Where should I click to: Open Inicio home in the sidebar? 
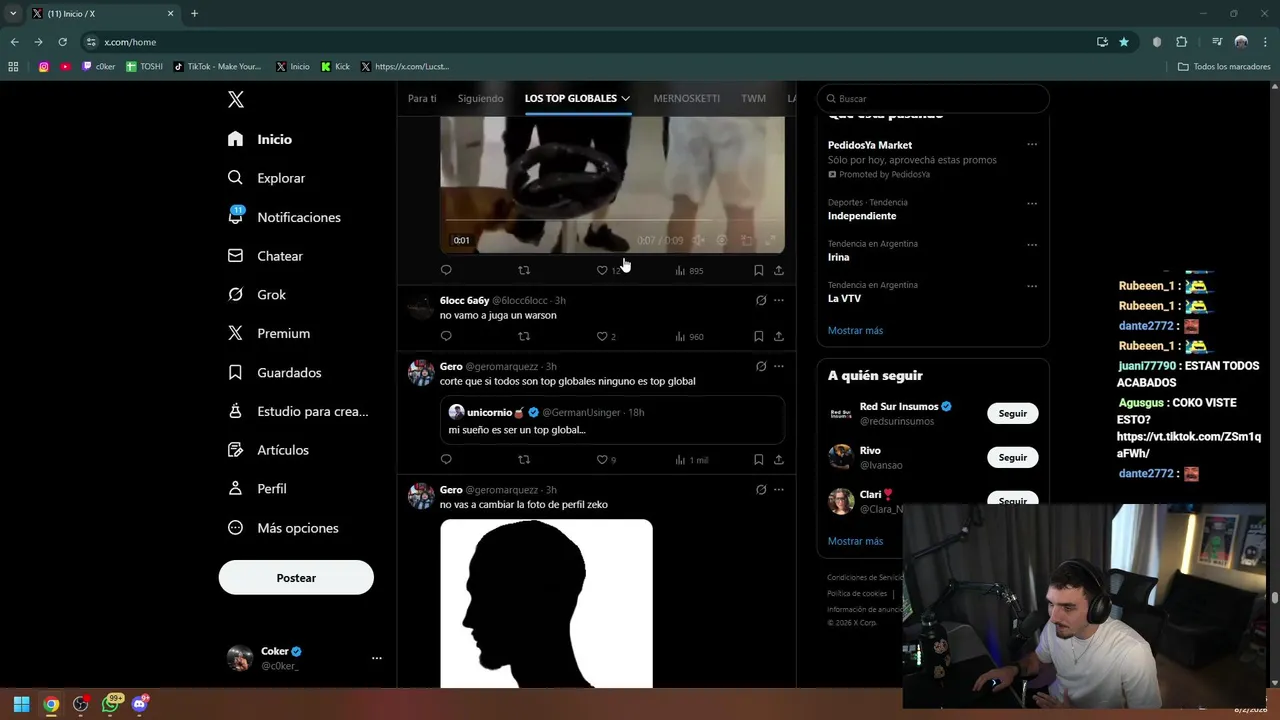(x=260, y=139)
